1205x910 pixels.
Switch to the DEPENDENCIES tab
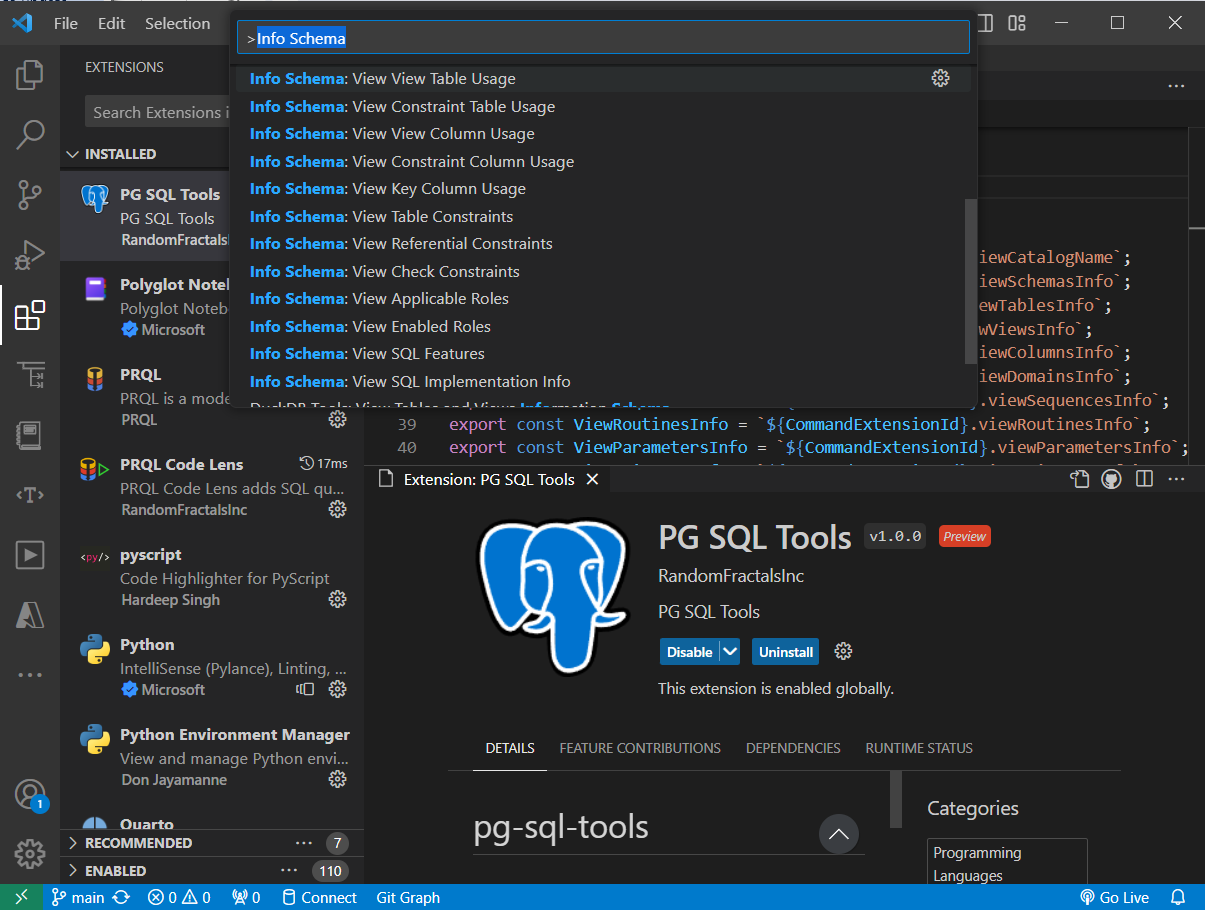(x=793, y=748)
